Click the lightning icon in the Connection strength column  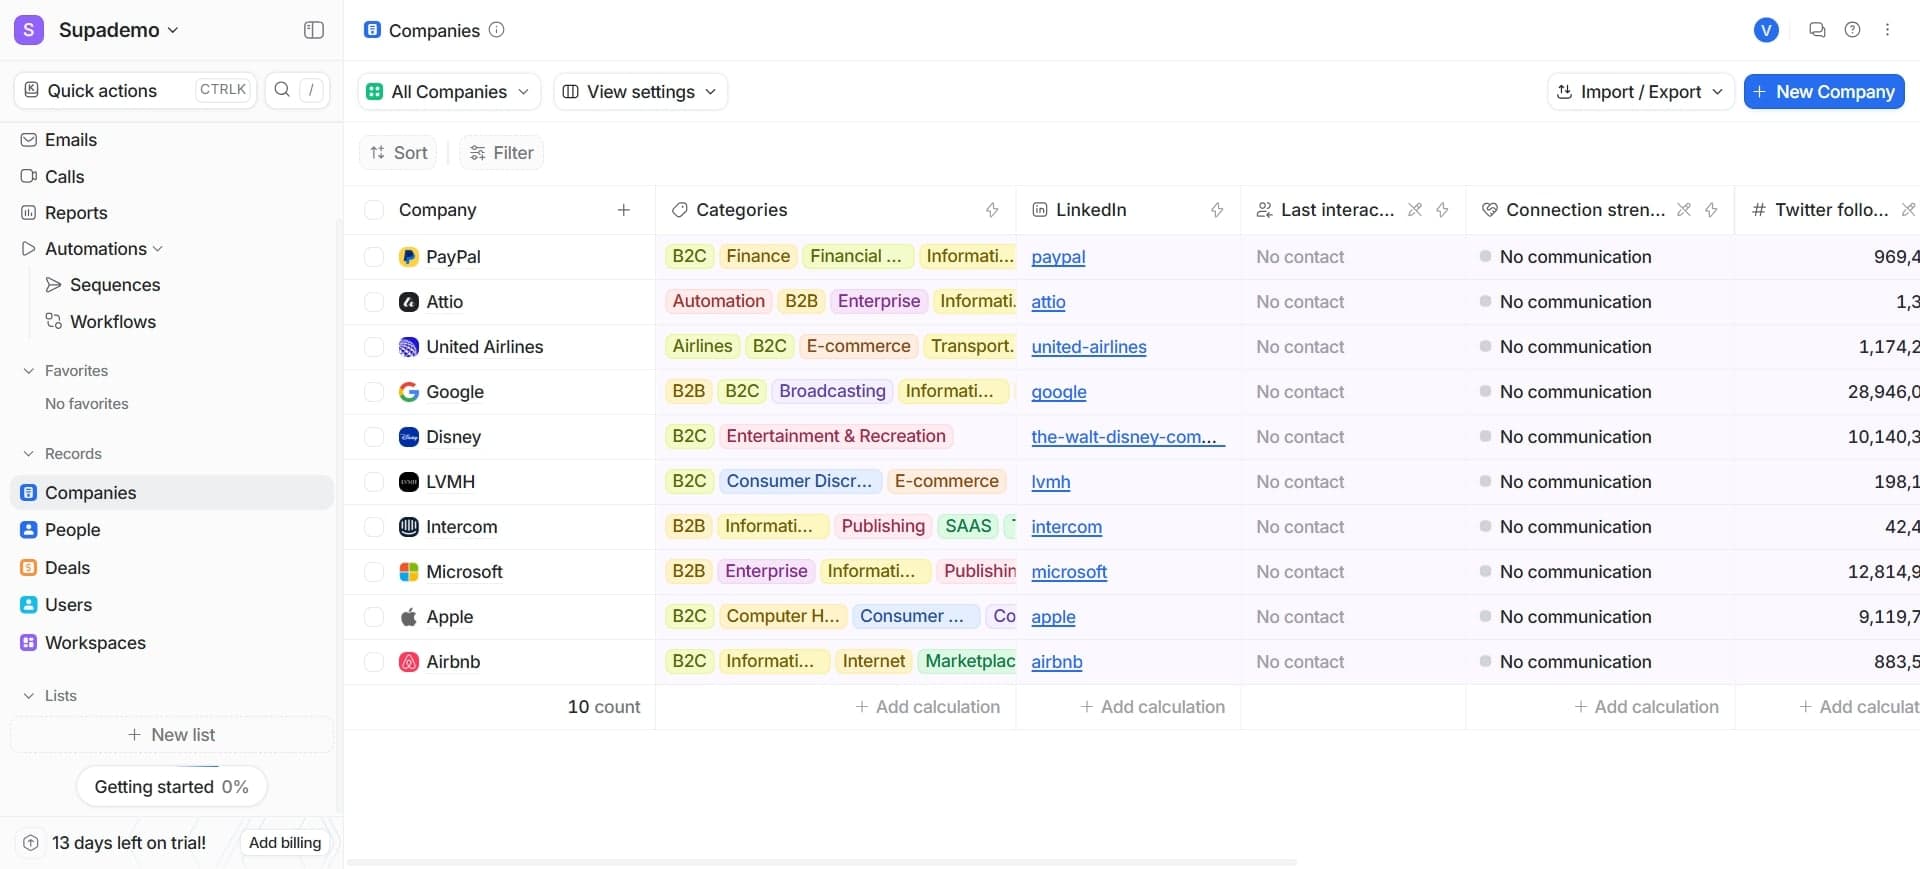click(1710, 210)
